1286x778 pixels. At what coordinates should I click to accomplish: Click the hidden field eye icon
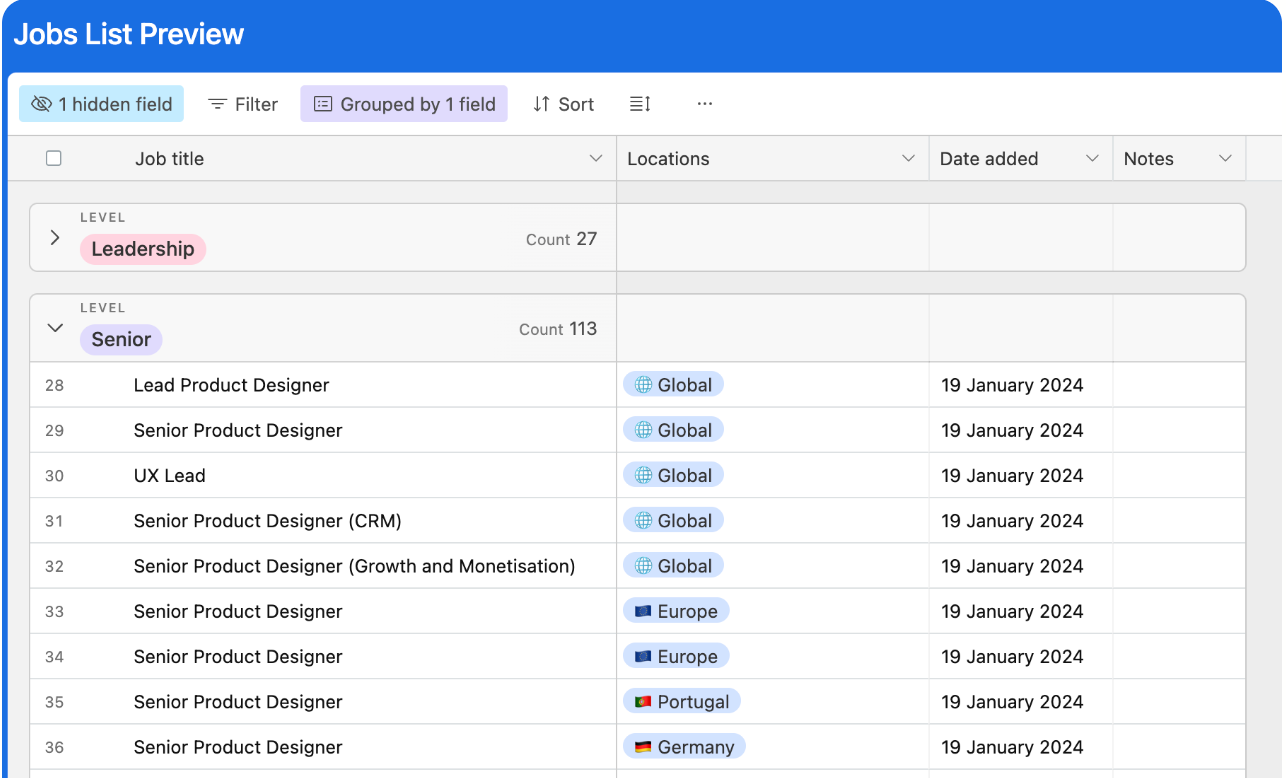[41, 104]
